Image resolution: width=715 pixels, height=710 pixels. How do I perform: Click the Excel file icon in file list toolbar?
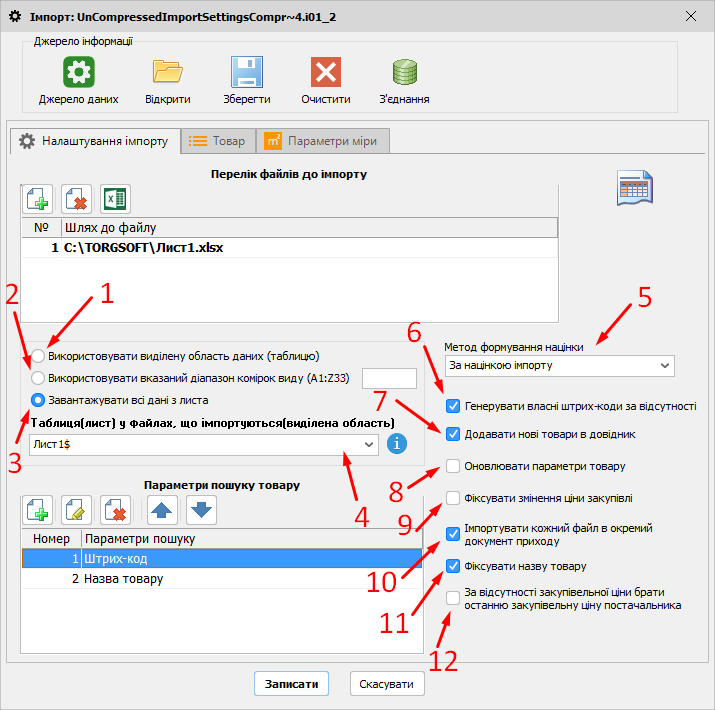tap(114, 198)
